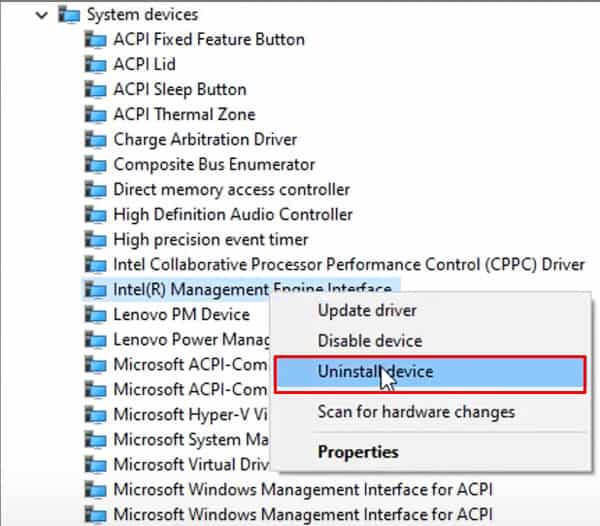This screenshot has width=600, height=526.
Task: Select the last Microsoft Windows Management Interface entry
Action: [303, 515]
